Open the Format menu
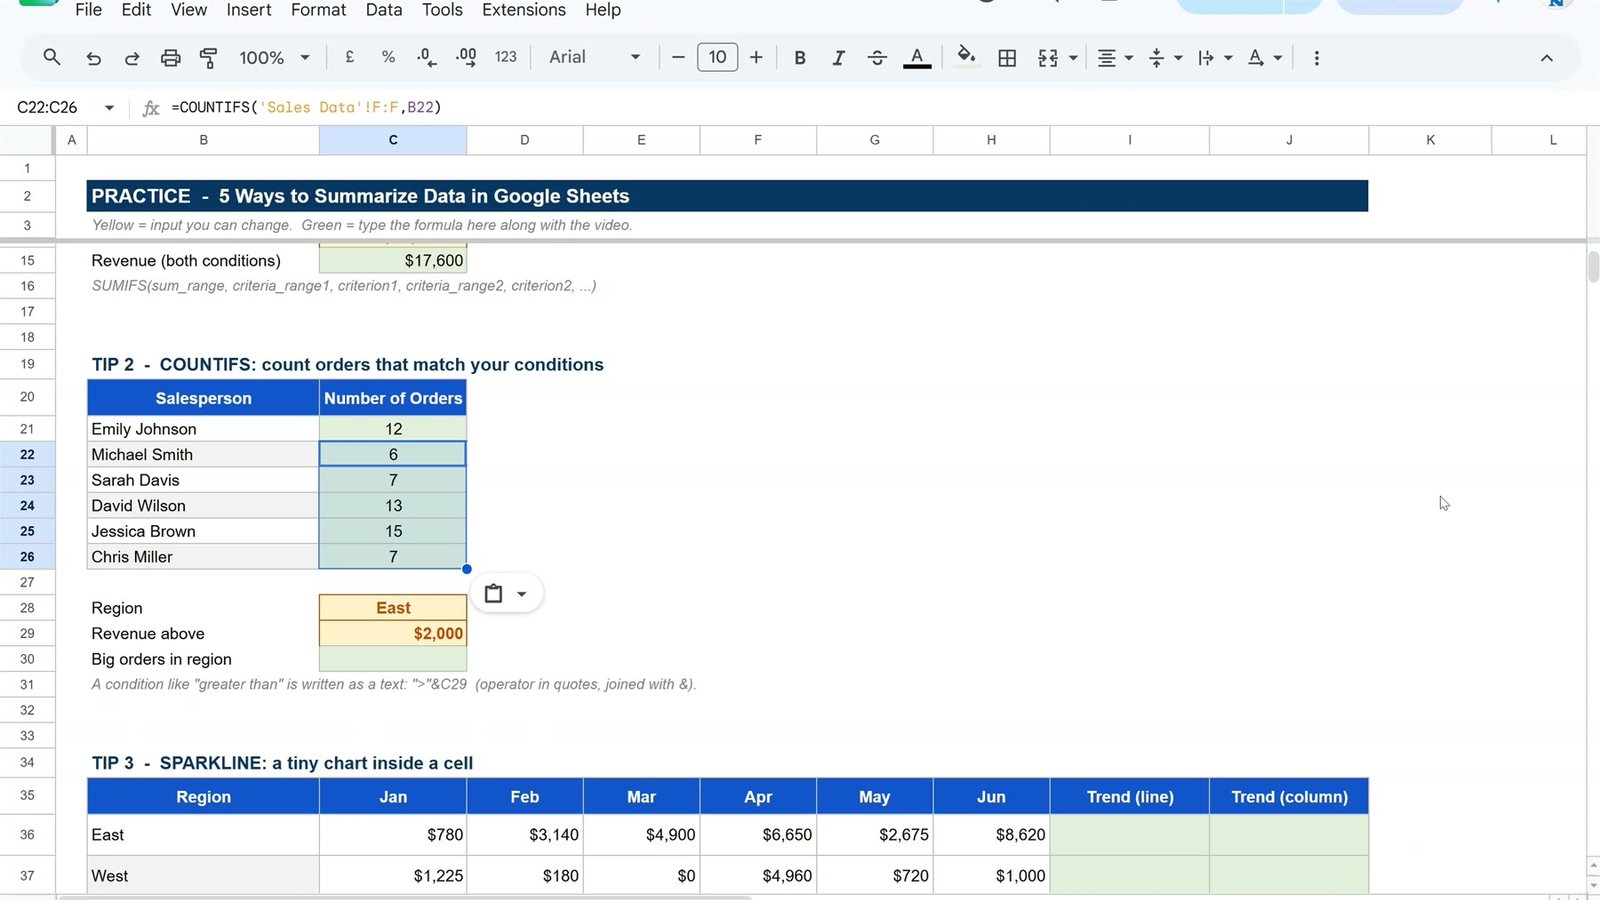The height and width of the screenshot is (900, 1600). 318,10
